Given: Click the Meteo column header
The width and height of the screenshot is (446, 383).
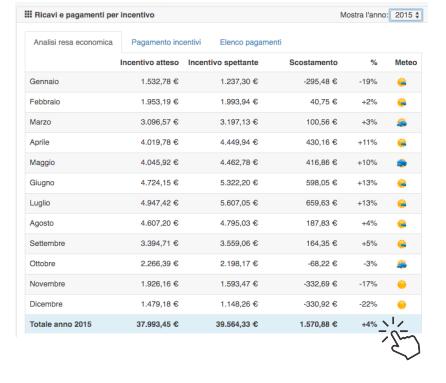Looking at the screenshot, I should click(406, 62).
